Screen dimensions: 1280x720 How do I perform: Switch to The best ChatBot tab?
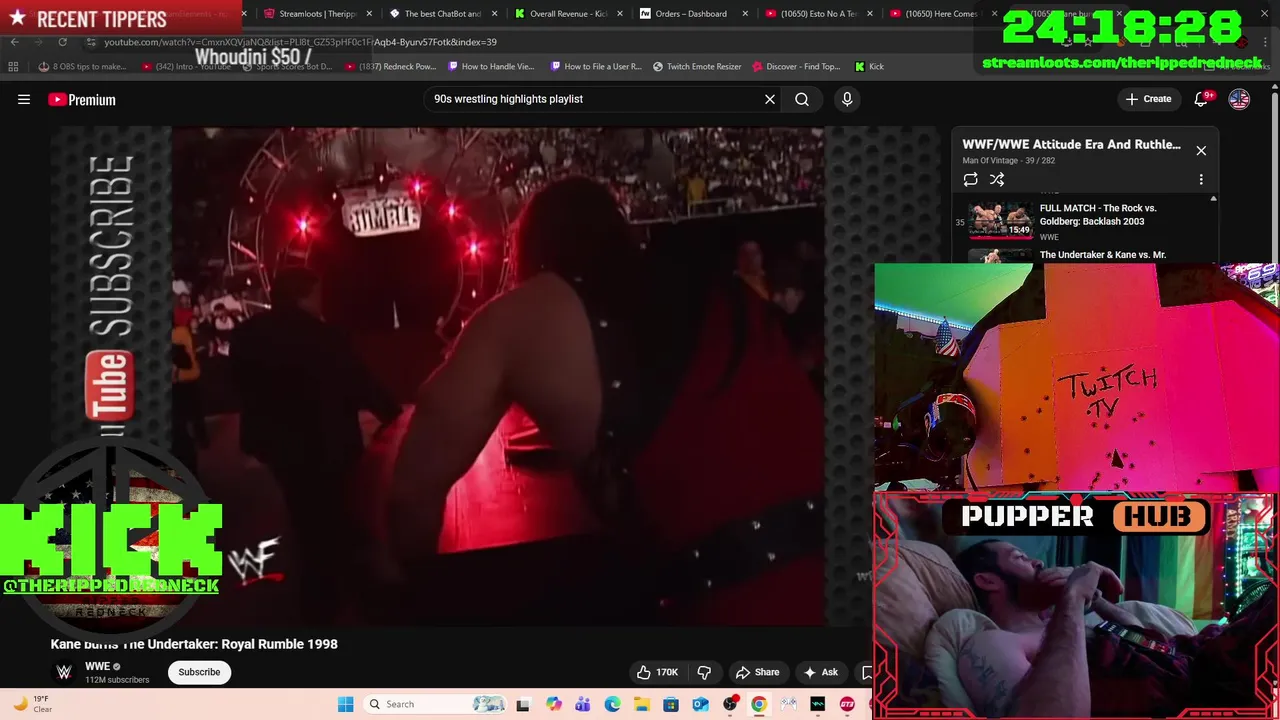pyautogui.click(x=435, y=14)
